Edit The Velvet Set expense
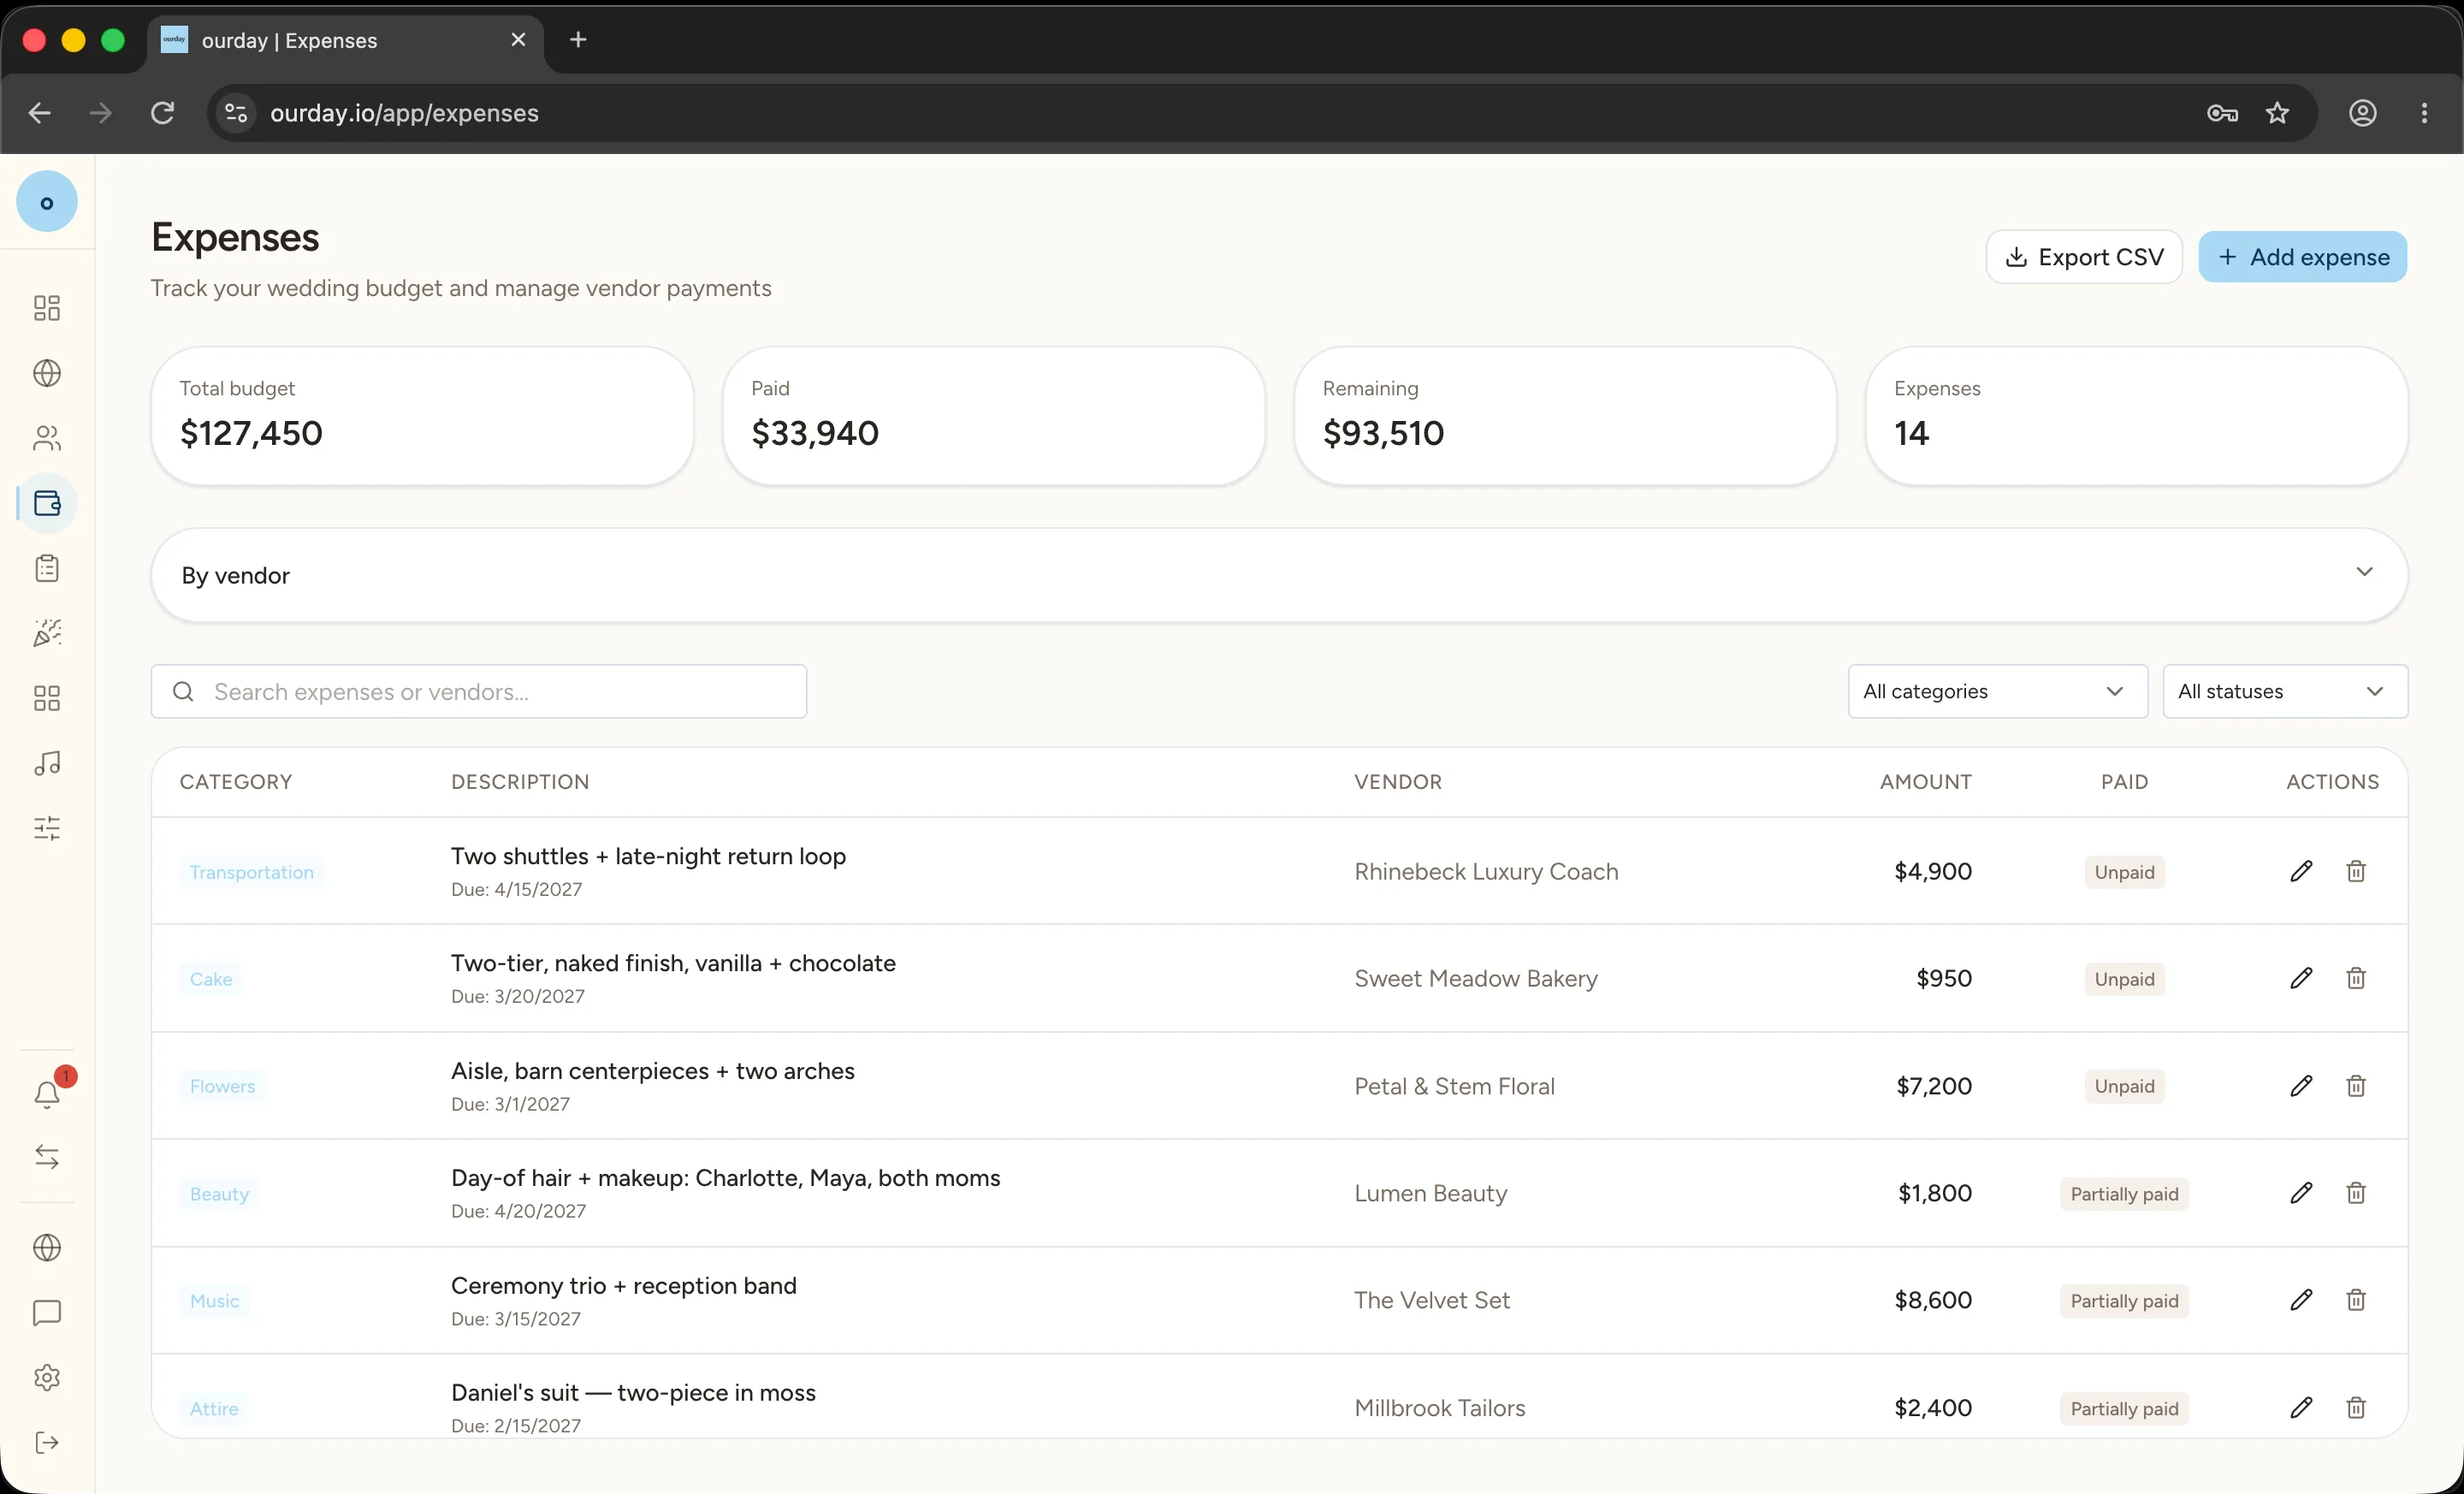2464x1494 pixels. click(x=2301, y=1300)
